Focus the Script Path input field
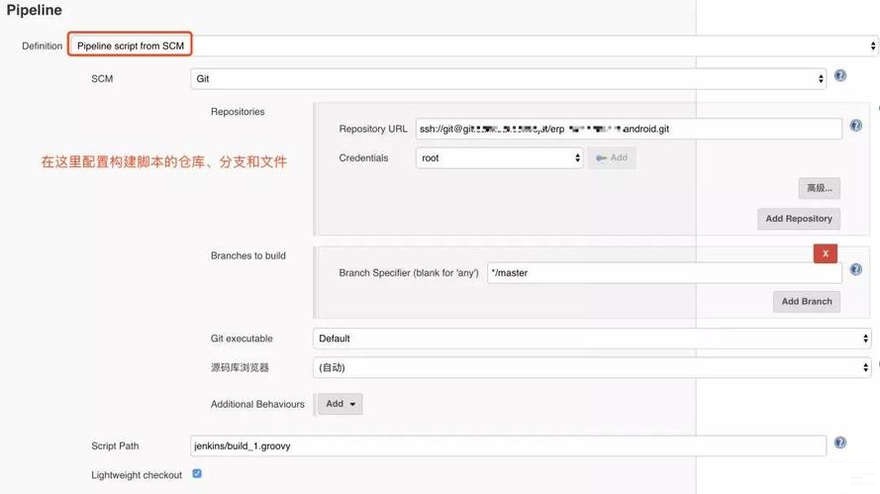The image size is (880, 494). click(508, 446)
